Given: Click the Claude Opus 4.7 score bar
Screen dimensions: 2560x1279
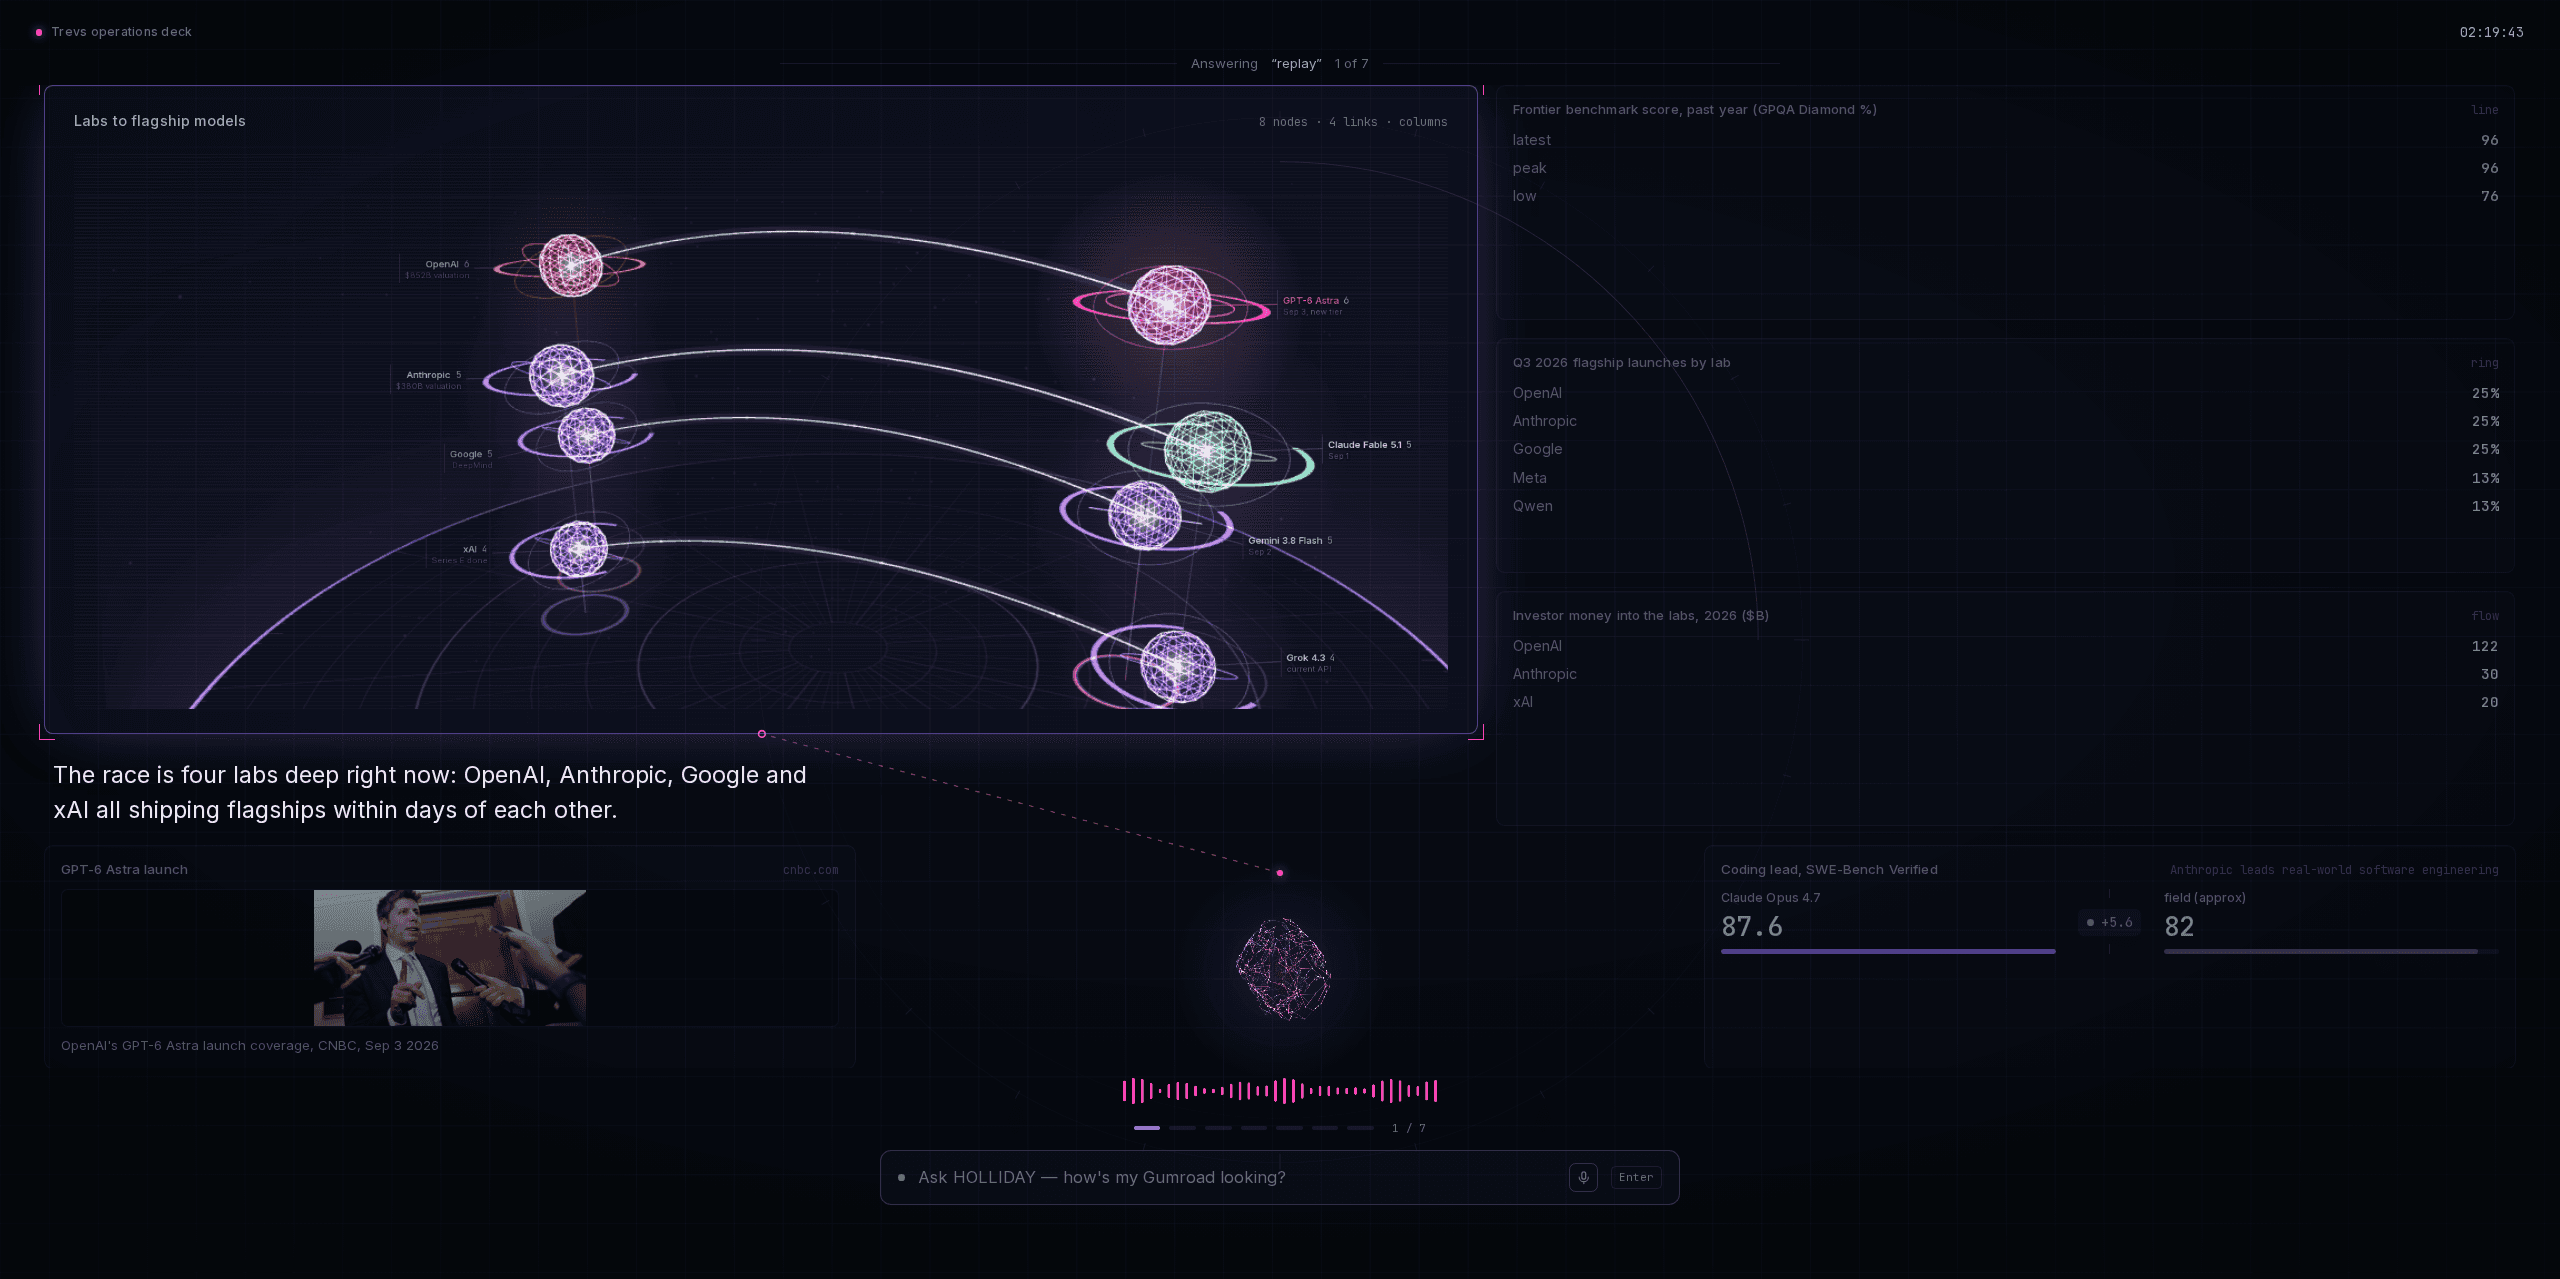Looking at the screenshot, I should click(1888, 951).
